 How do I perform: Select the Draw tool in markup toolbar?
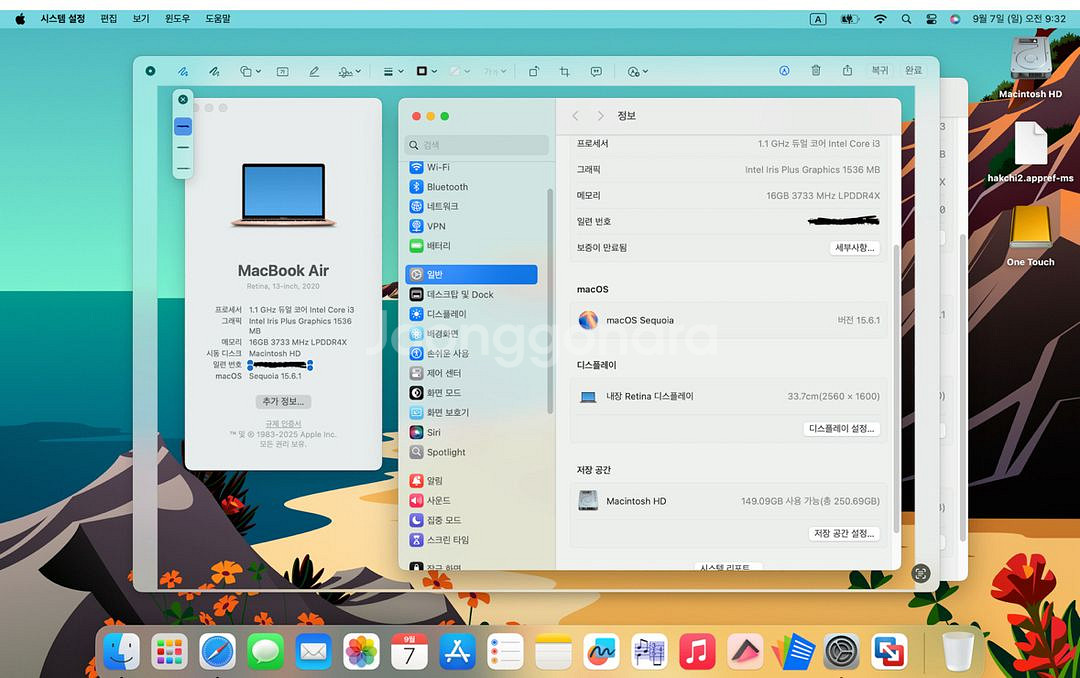(x=214, y=72)
